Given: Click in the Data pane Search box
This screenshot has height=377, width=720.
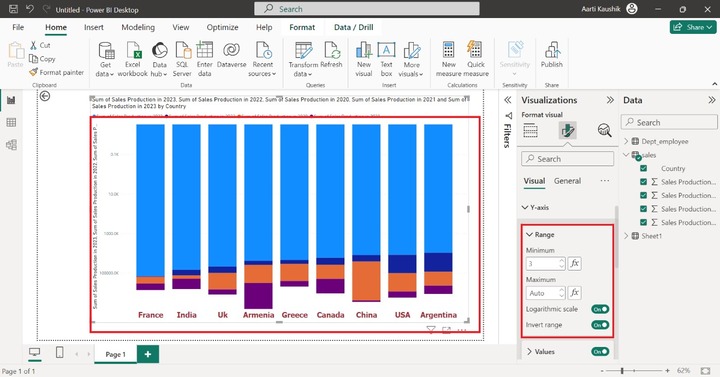Looking at the screenshot, I should [x=669, y=122].
